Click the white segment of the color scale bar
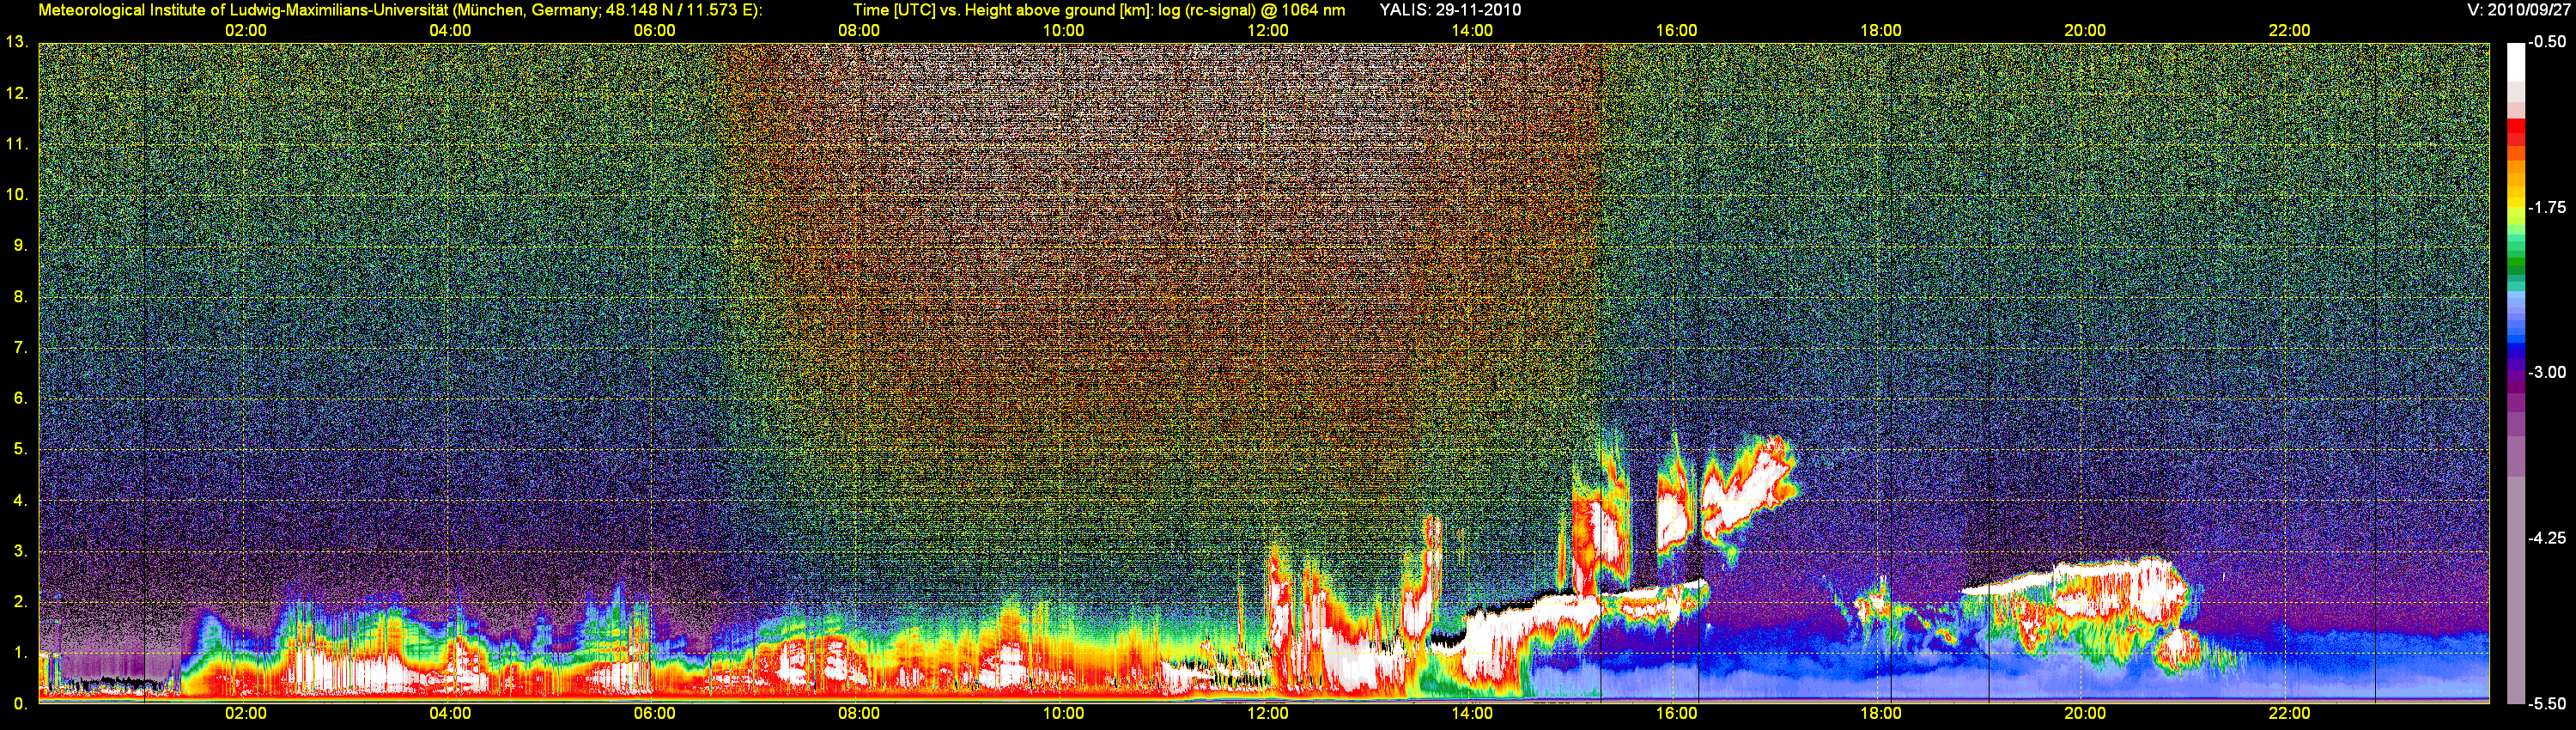Image resolution: width=2576 pixels, height=730 pixels. click(2515, 62)
